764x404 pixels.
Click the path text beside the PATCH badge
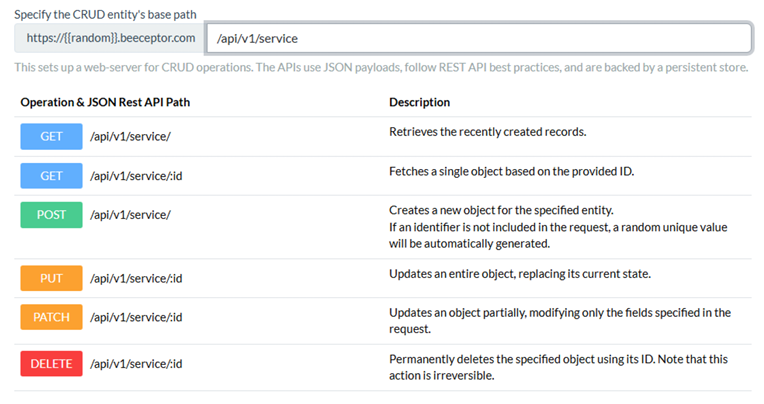(x=136, y=317)
